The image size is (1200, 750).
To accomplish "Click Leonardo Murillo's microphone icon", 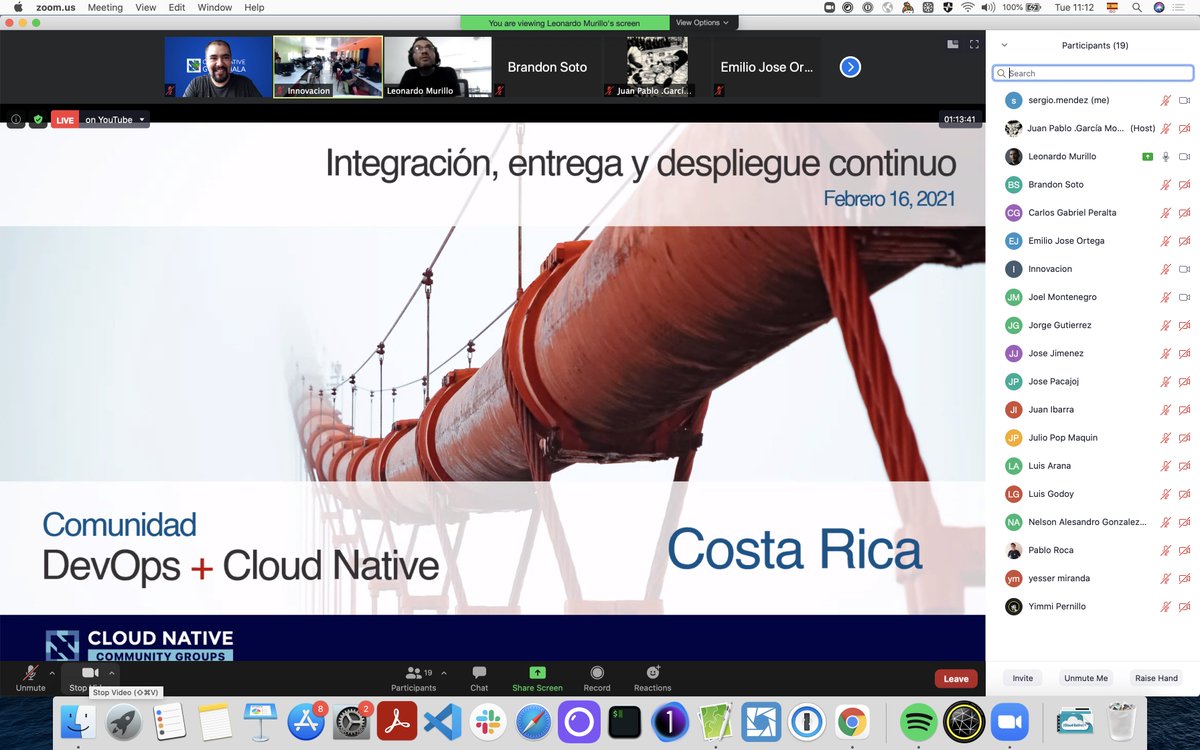I will tap(1165, 156).
